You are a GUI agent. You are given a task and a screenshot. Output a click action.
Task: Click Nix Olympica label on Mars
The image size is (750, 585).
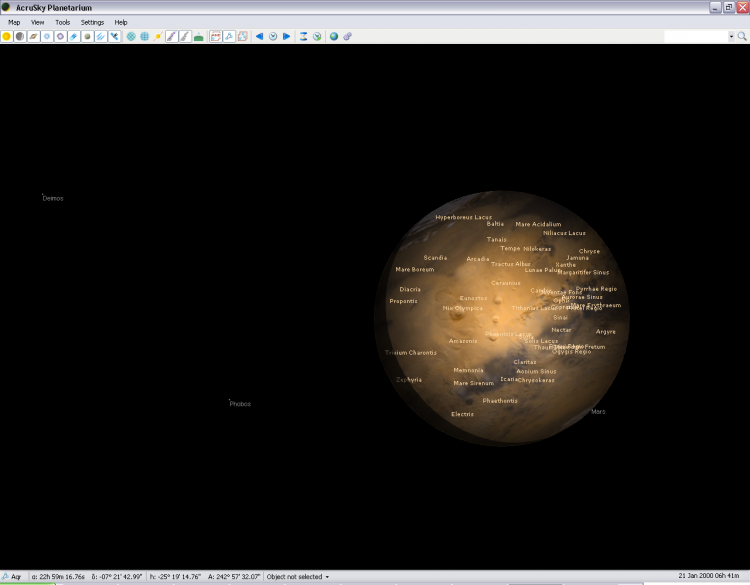pos(463,308)
